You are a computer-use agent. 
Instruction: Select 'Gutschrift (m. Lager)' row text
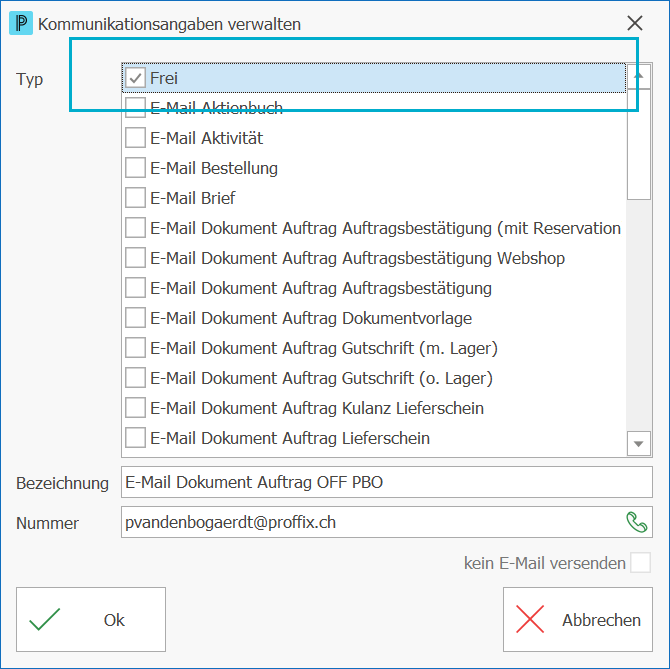coord(420,349)
